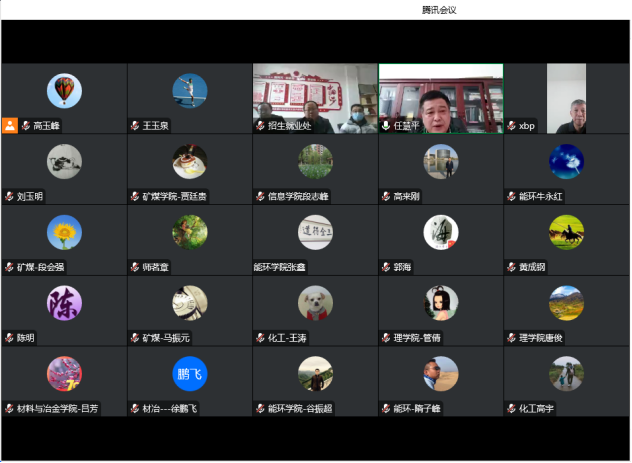Click the horse rider avatar of 黄成钢

tap(566, 232)
